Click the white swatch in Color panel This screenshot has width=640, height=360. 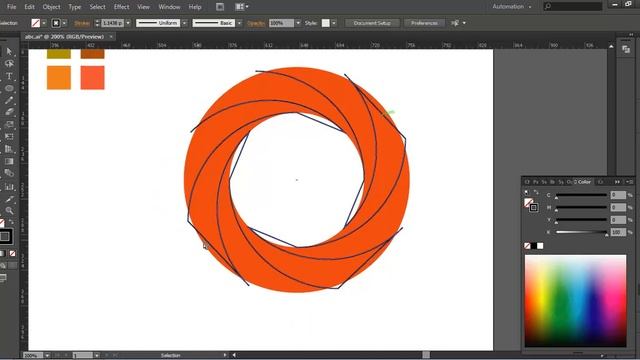click(540, 246)
